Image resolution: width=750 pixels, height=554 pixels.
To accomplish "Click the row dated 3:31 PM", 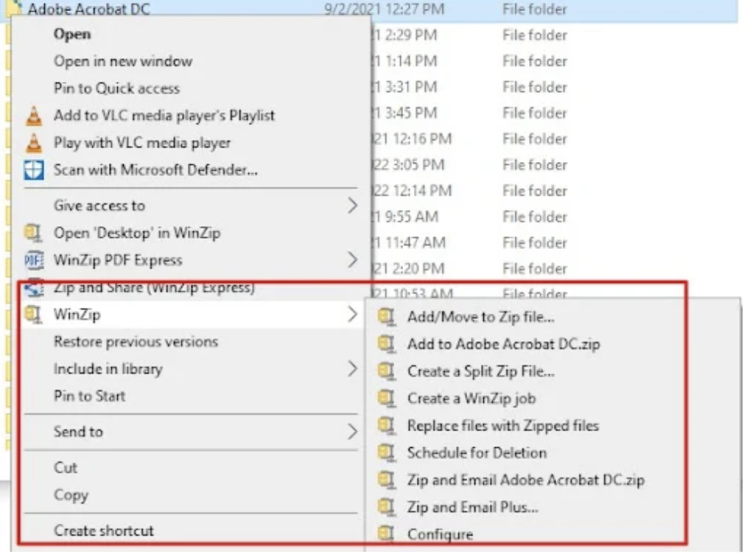I will pos(555,87).
